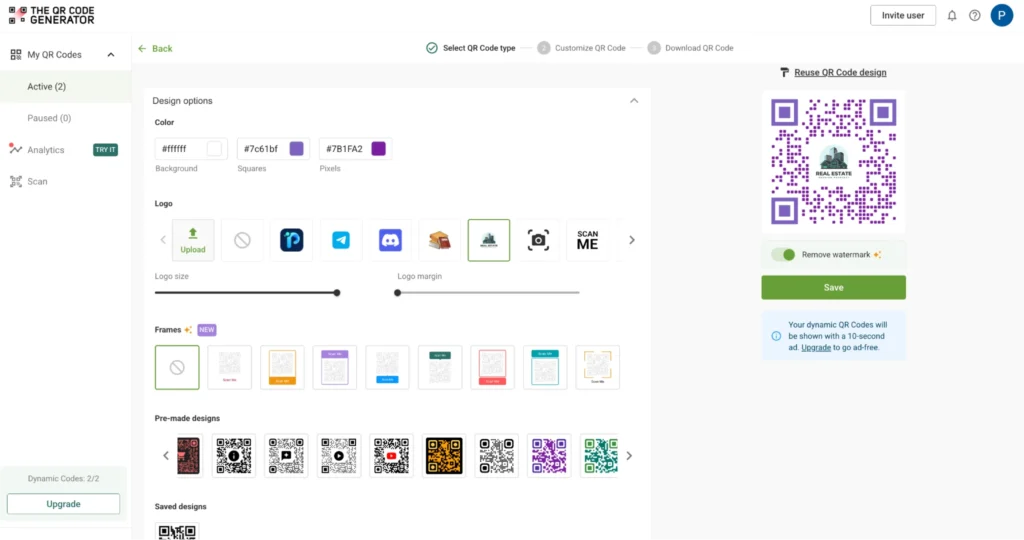The image size is (1024, 540).
Task: Click the Logo margin slider handle
Action: tap(397, 293)
